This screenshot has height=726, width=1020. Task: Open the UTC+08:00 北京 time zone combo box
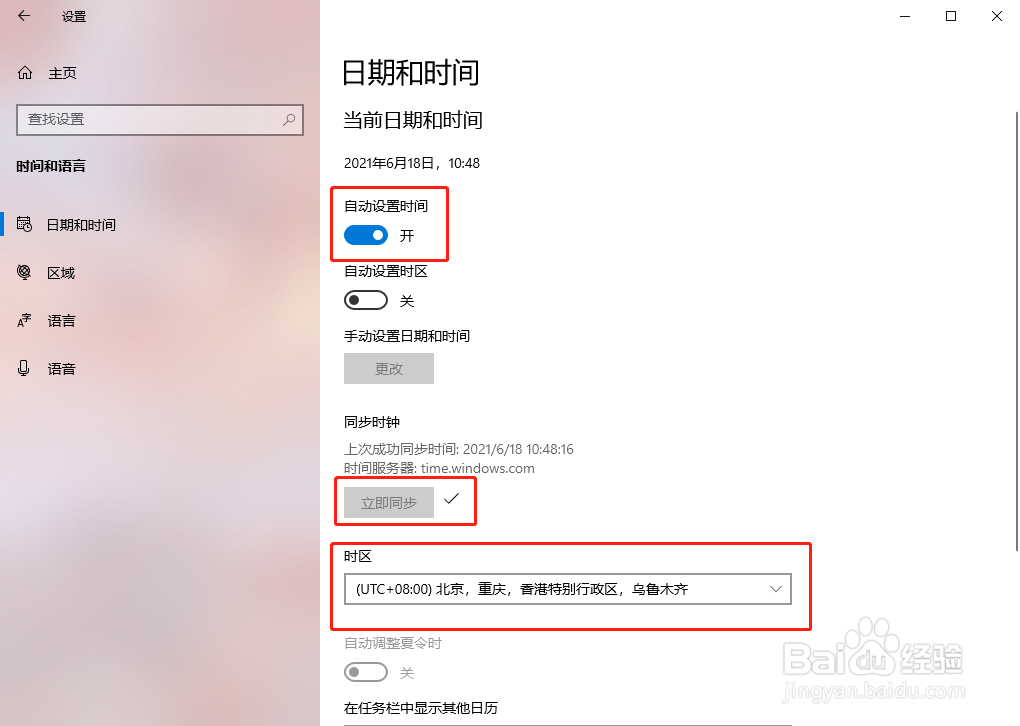[x=568, y=589]
